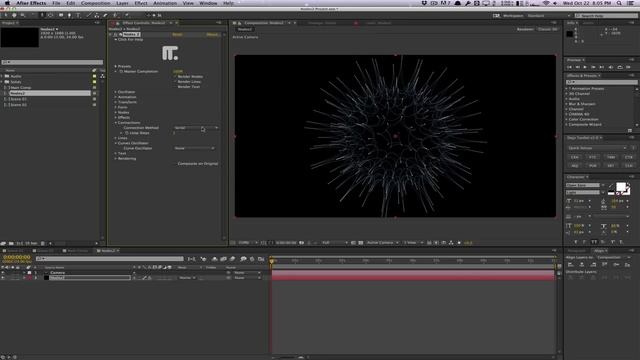
Task: Click Play in the Preview panel
Action: point(585,67)
